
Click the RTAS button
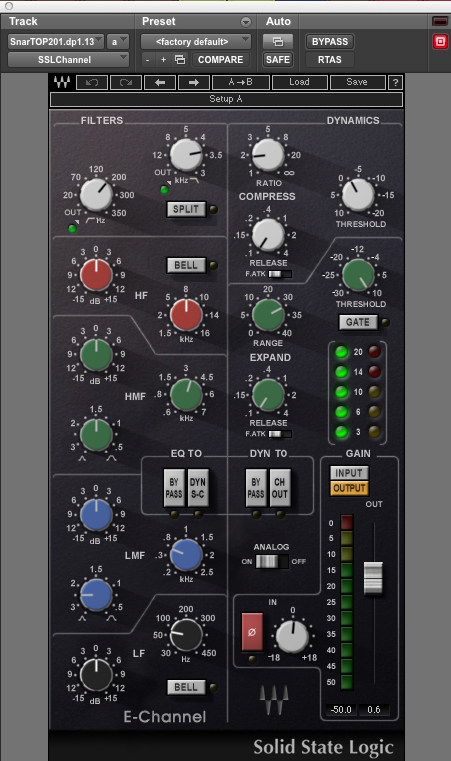tap(330, 60)
